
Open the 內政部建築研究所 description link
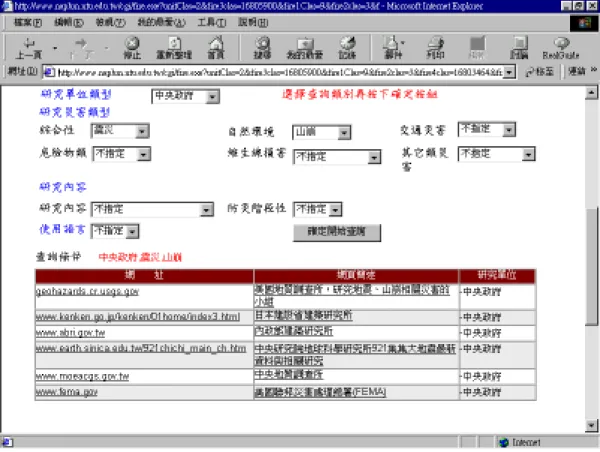[294, 331]
